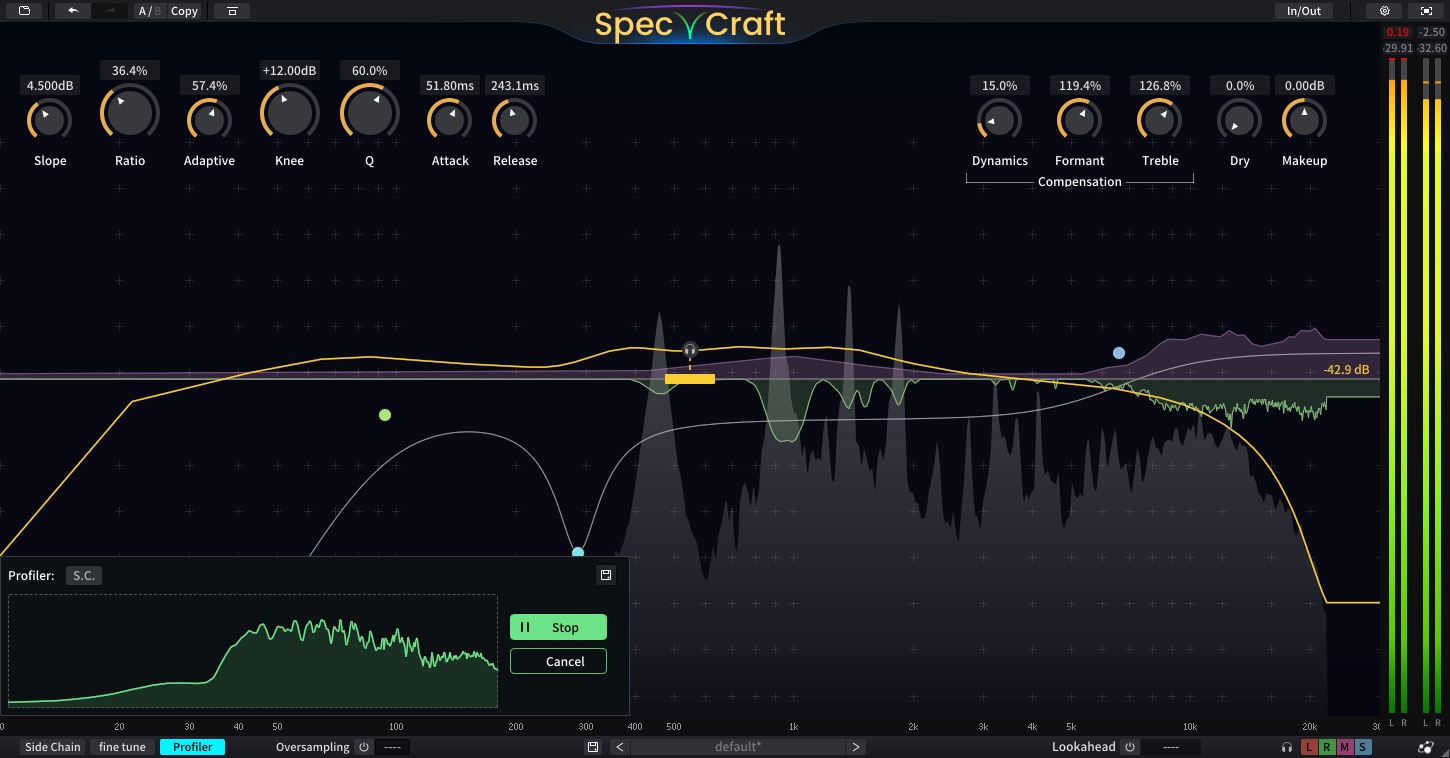Edit the Makeup value 0.00dB
This screenshot has height=758, width=1450.
coord(1305,86)
